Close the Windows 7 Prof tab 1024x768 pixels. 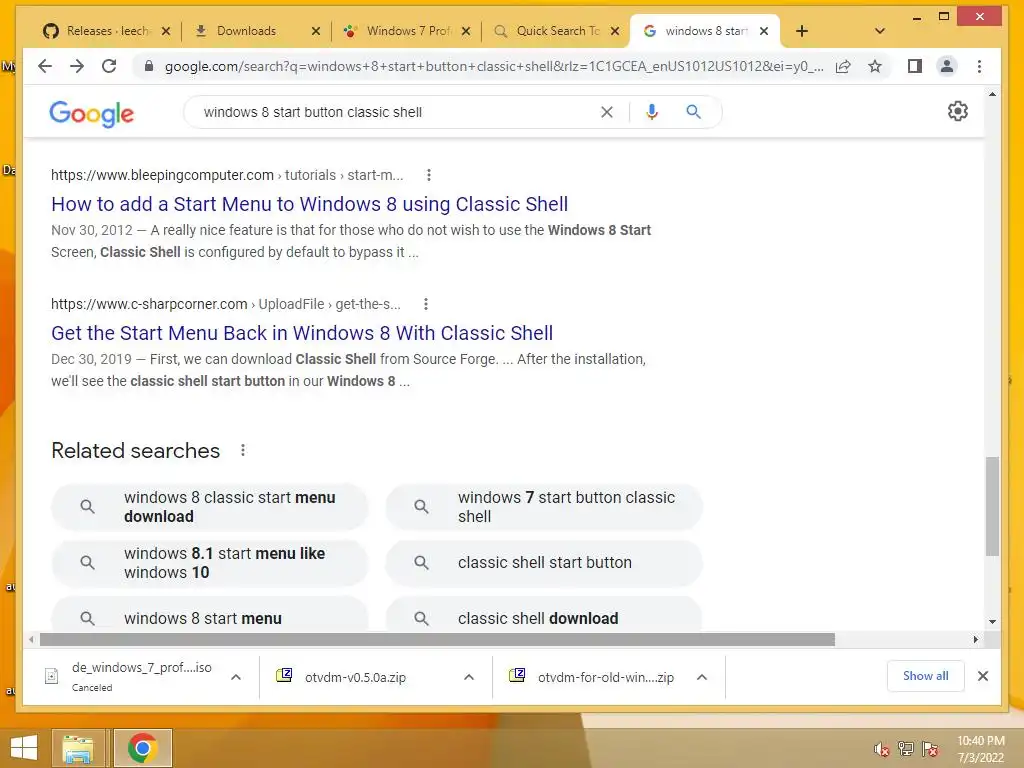tap(466, 31)
